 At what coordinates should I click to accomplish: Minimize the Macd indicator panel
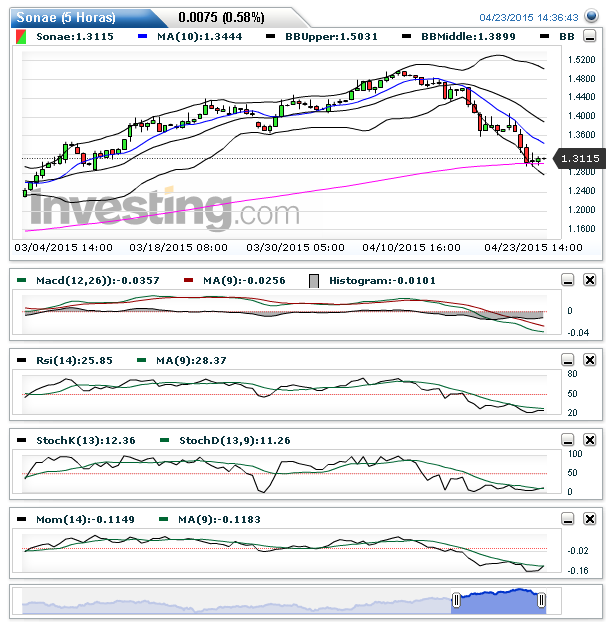(x=568, y=280)
